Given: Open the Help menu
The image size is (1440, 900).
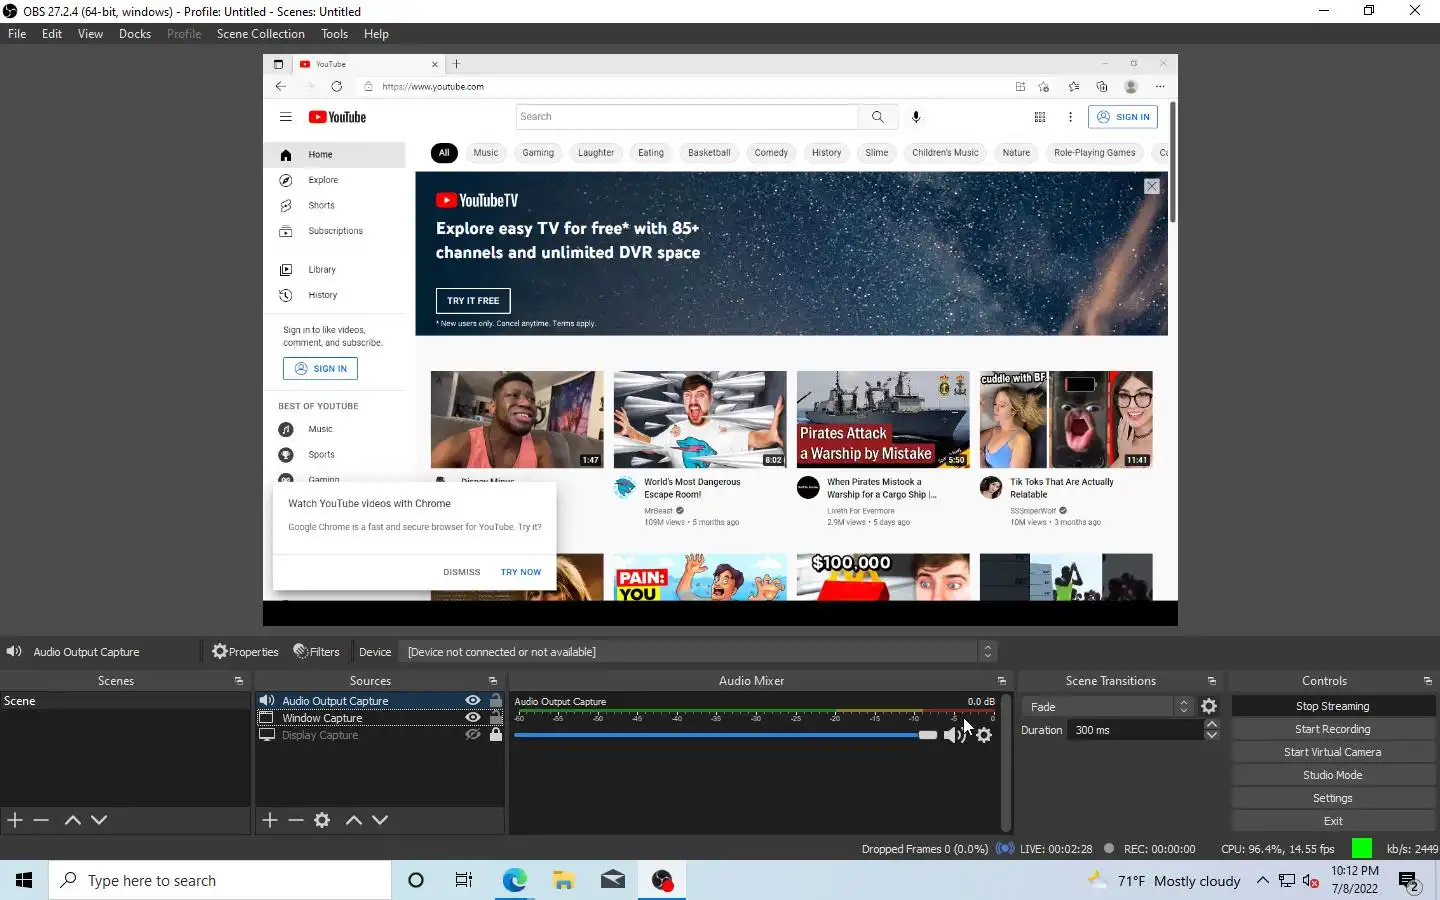Looking at the screenshot, I should [376, 34].
